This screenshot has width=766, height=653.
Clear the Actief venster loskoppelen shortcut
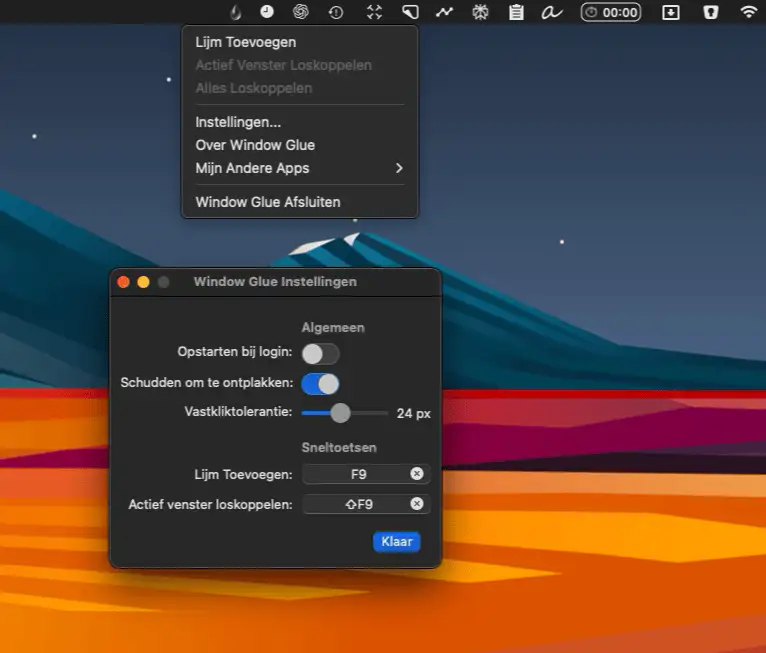point(417,504)
